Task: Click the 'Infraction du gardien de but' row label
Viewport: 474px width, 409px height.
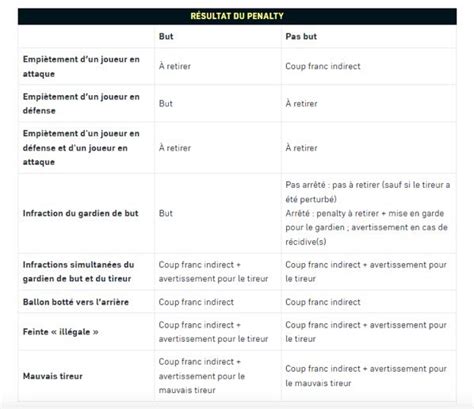Action: click(80, 213)
